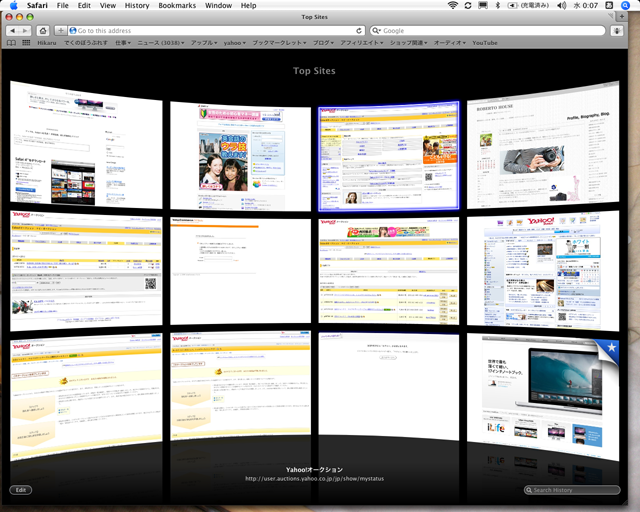Open the Bookmarks menu
This screenshot has width=640, height=512.
[177, 5]
